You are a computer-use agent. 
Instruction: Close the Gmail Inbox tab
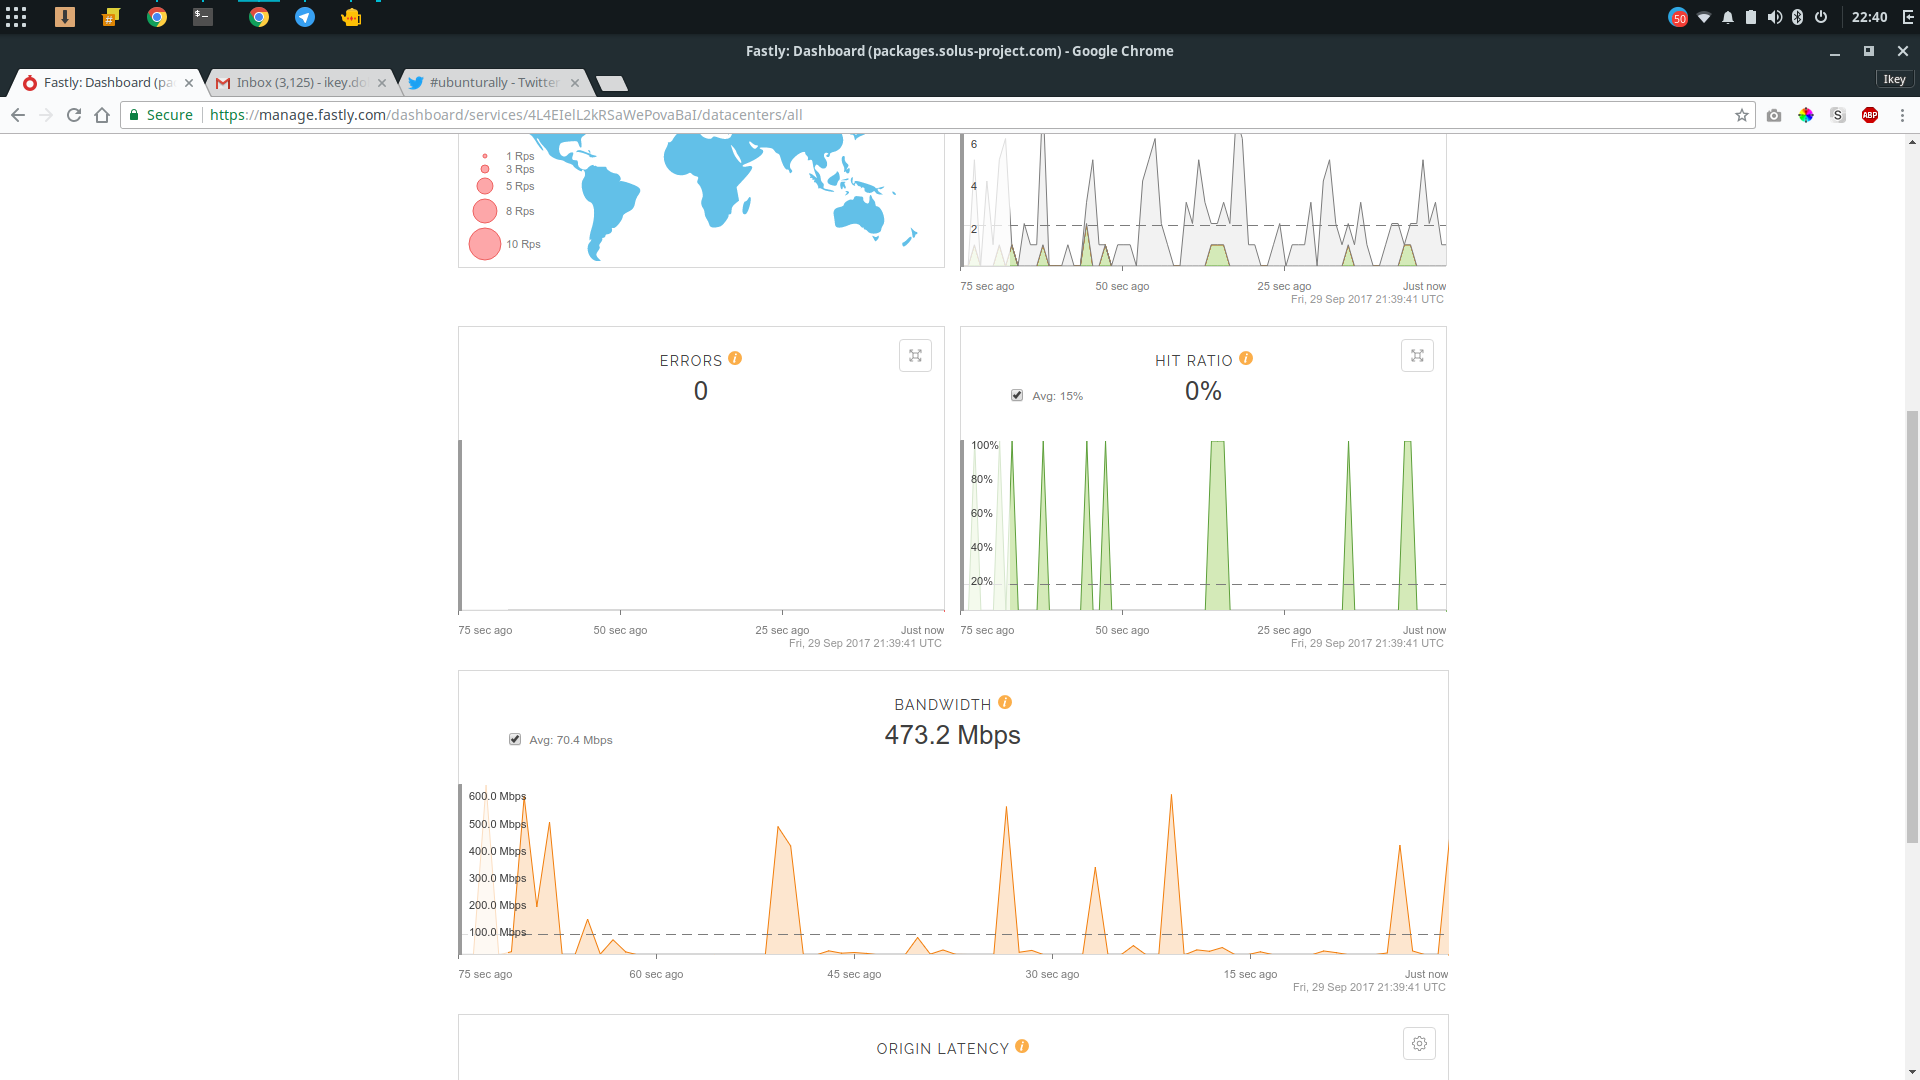click(x=382, y=83)
